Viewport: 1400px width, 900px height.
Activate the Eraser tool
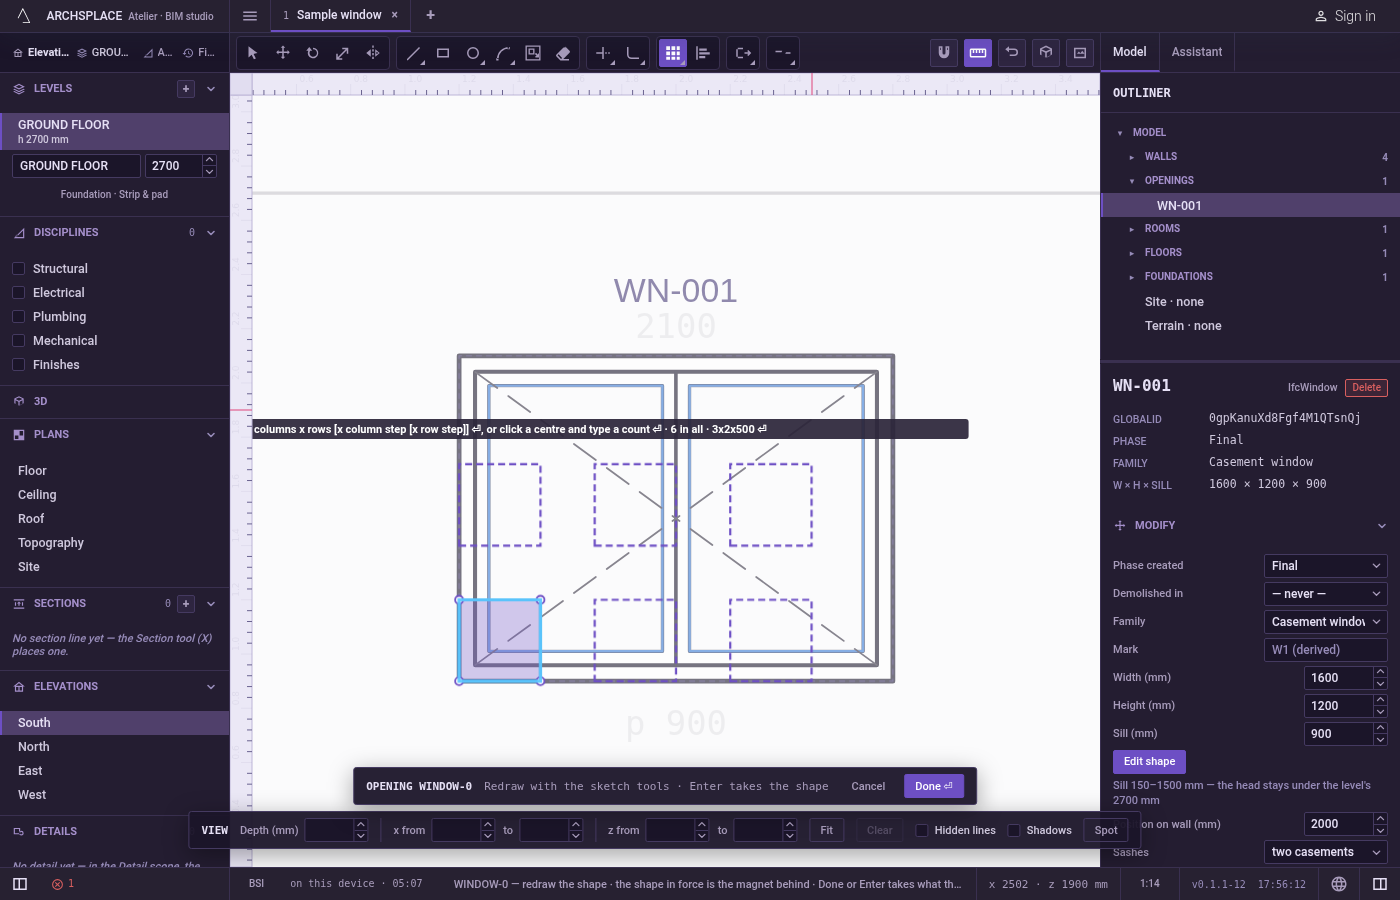pyautogui.click(x=563, y=53)
